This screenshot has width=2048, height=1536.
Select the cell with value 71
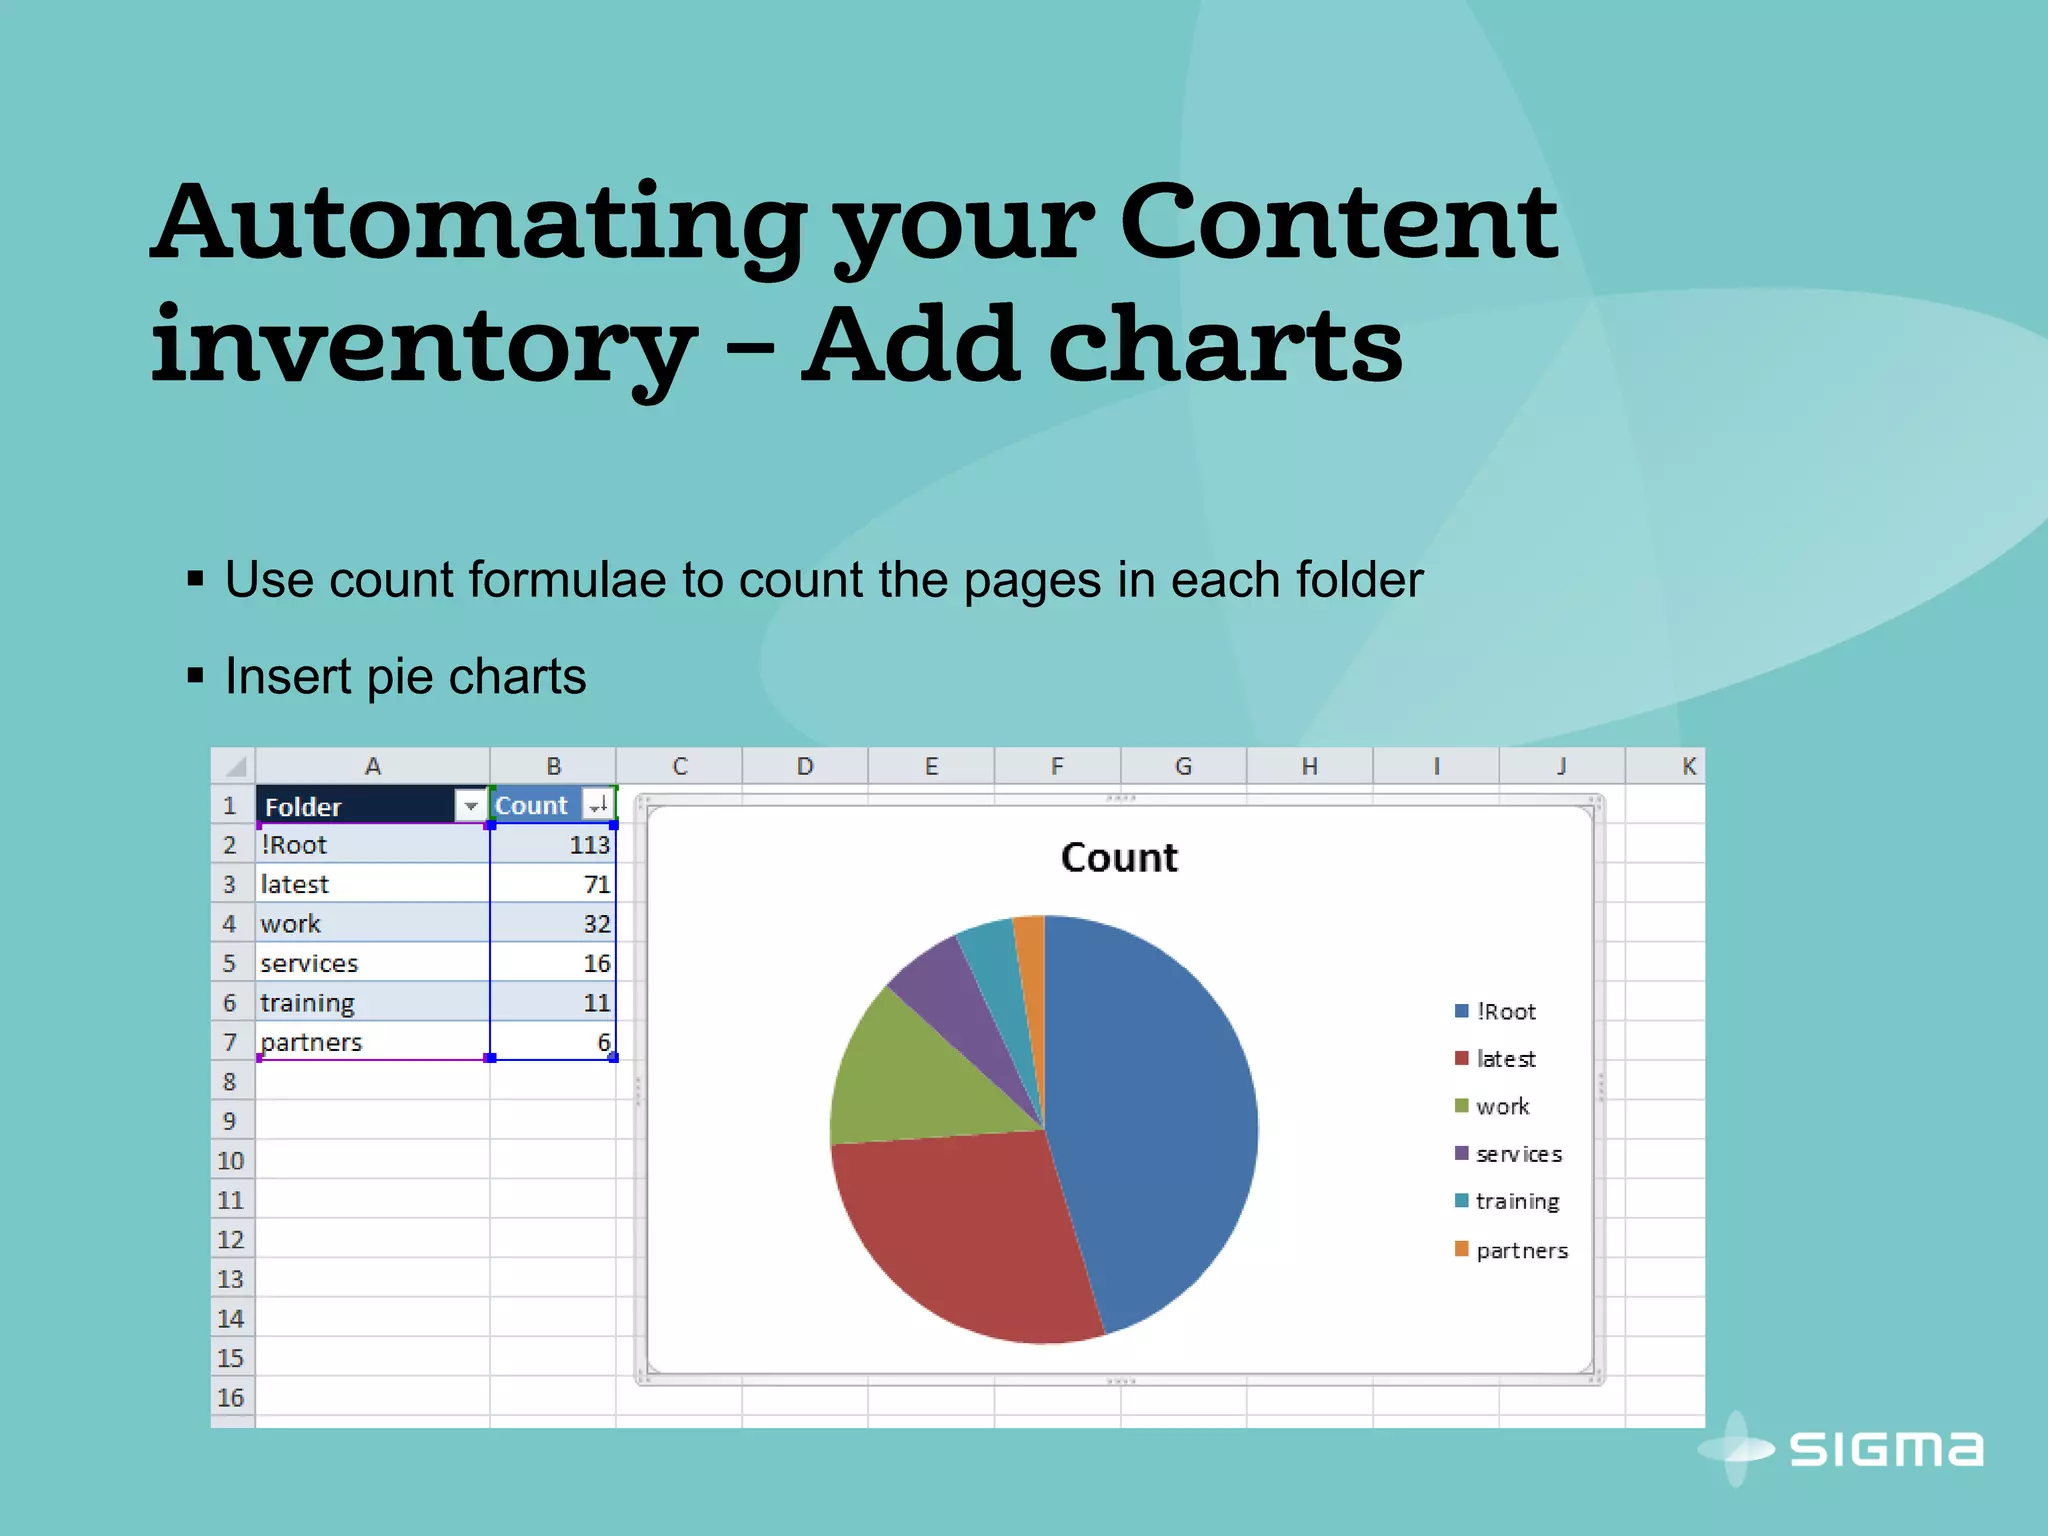[552, 884]
